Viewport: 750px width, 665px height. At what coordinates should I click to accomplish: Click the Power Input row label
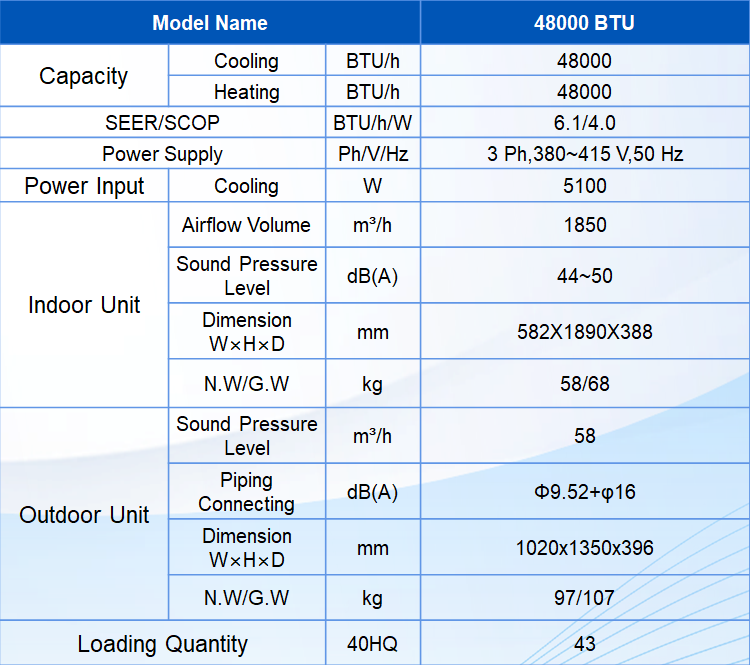coord(84,186)
